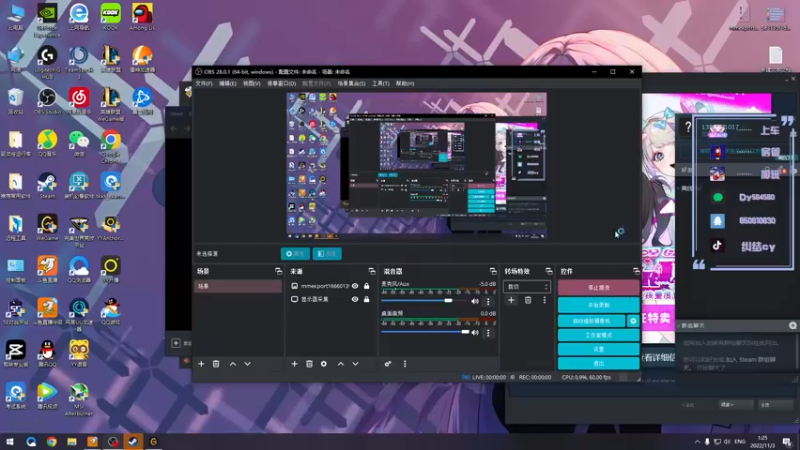The height and width of the screenshot is (450, 800).
Task: Open notification center in the taskbar
Action: (787, 441)
